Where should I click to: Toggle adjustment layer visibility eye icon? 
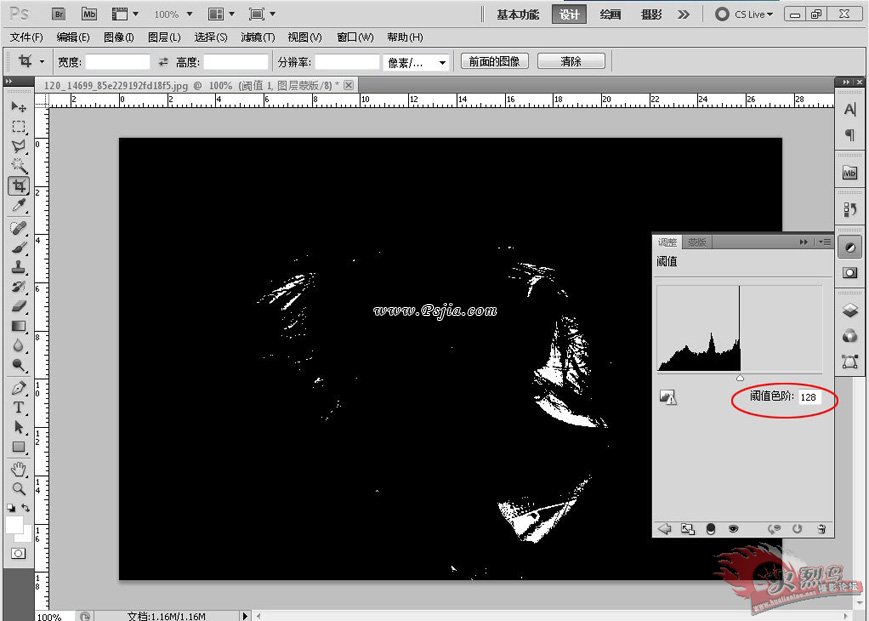click(733, 529)
